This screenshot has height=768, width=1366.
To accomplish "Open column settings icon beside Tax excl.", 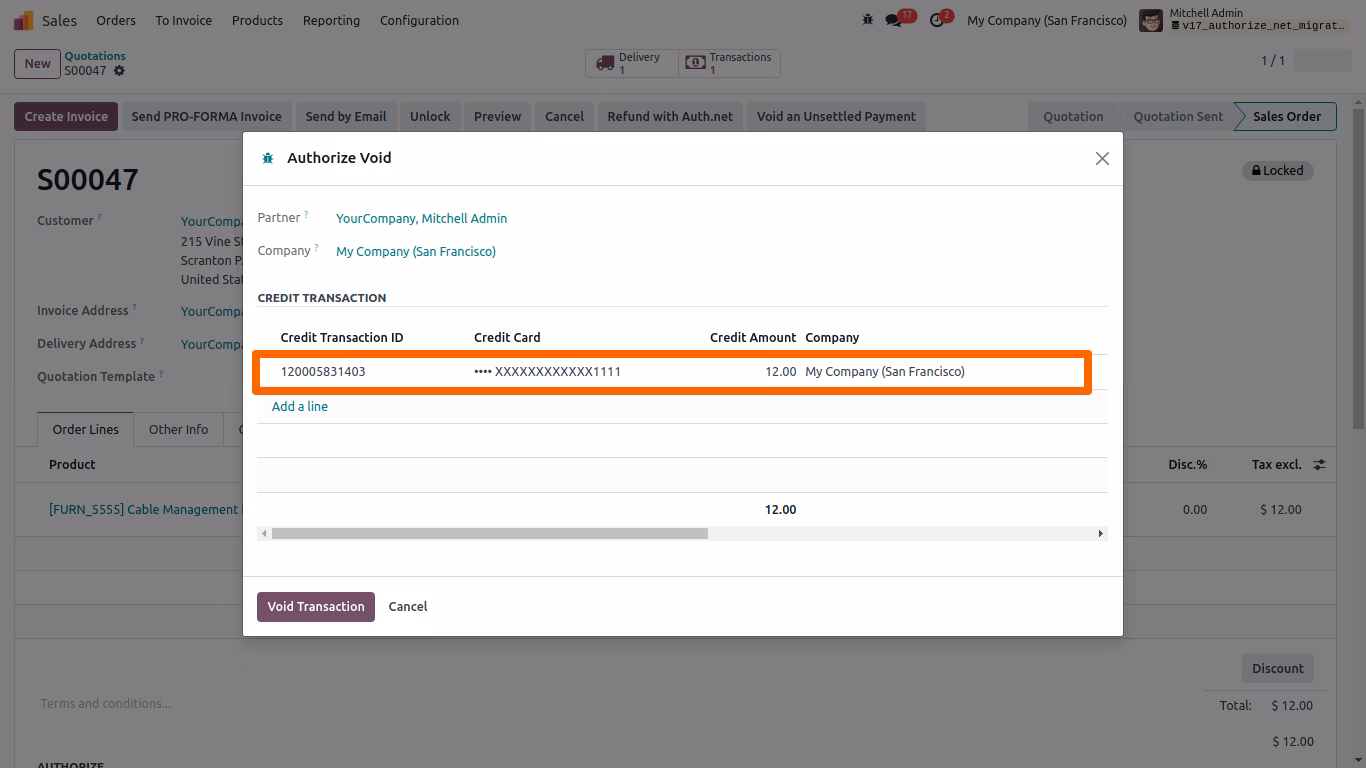I will click(1320, 465).
